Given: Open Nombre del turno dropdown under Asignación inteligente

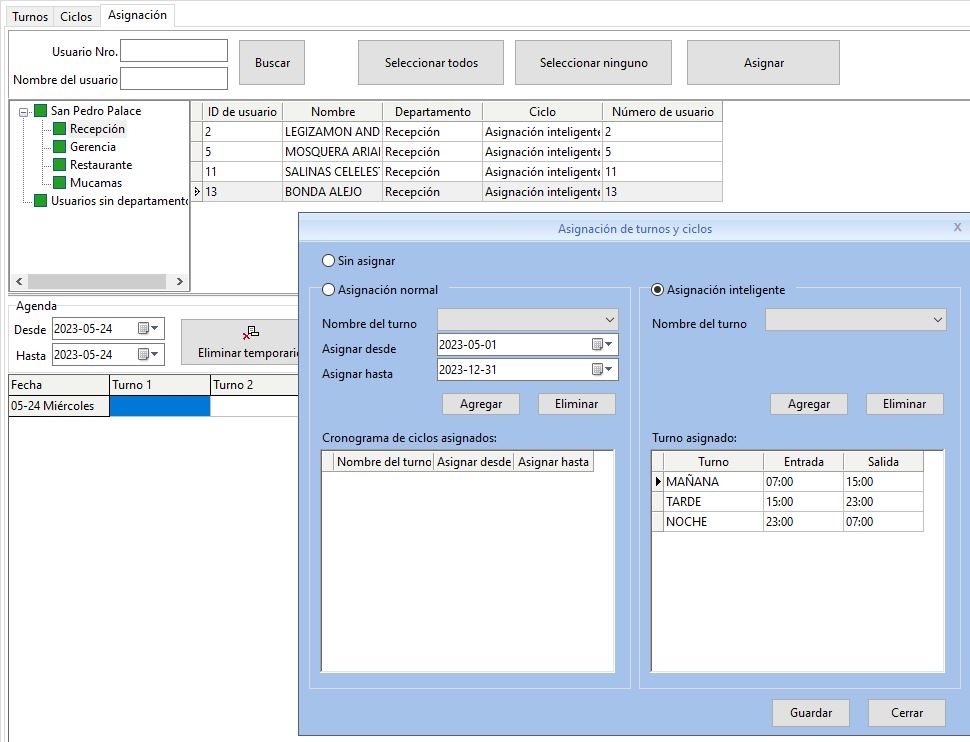Looking at the screenshot, I should [938, 320].
